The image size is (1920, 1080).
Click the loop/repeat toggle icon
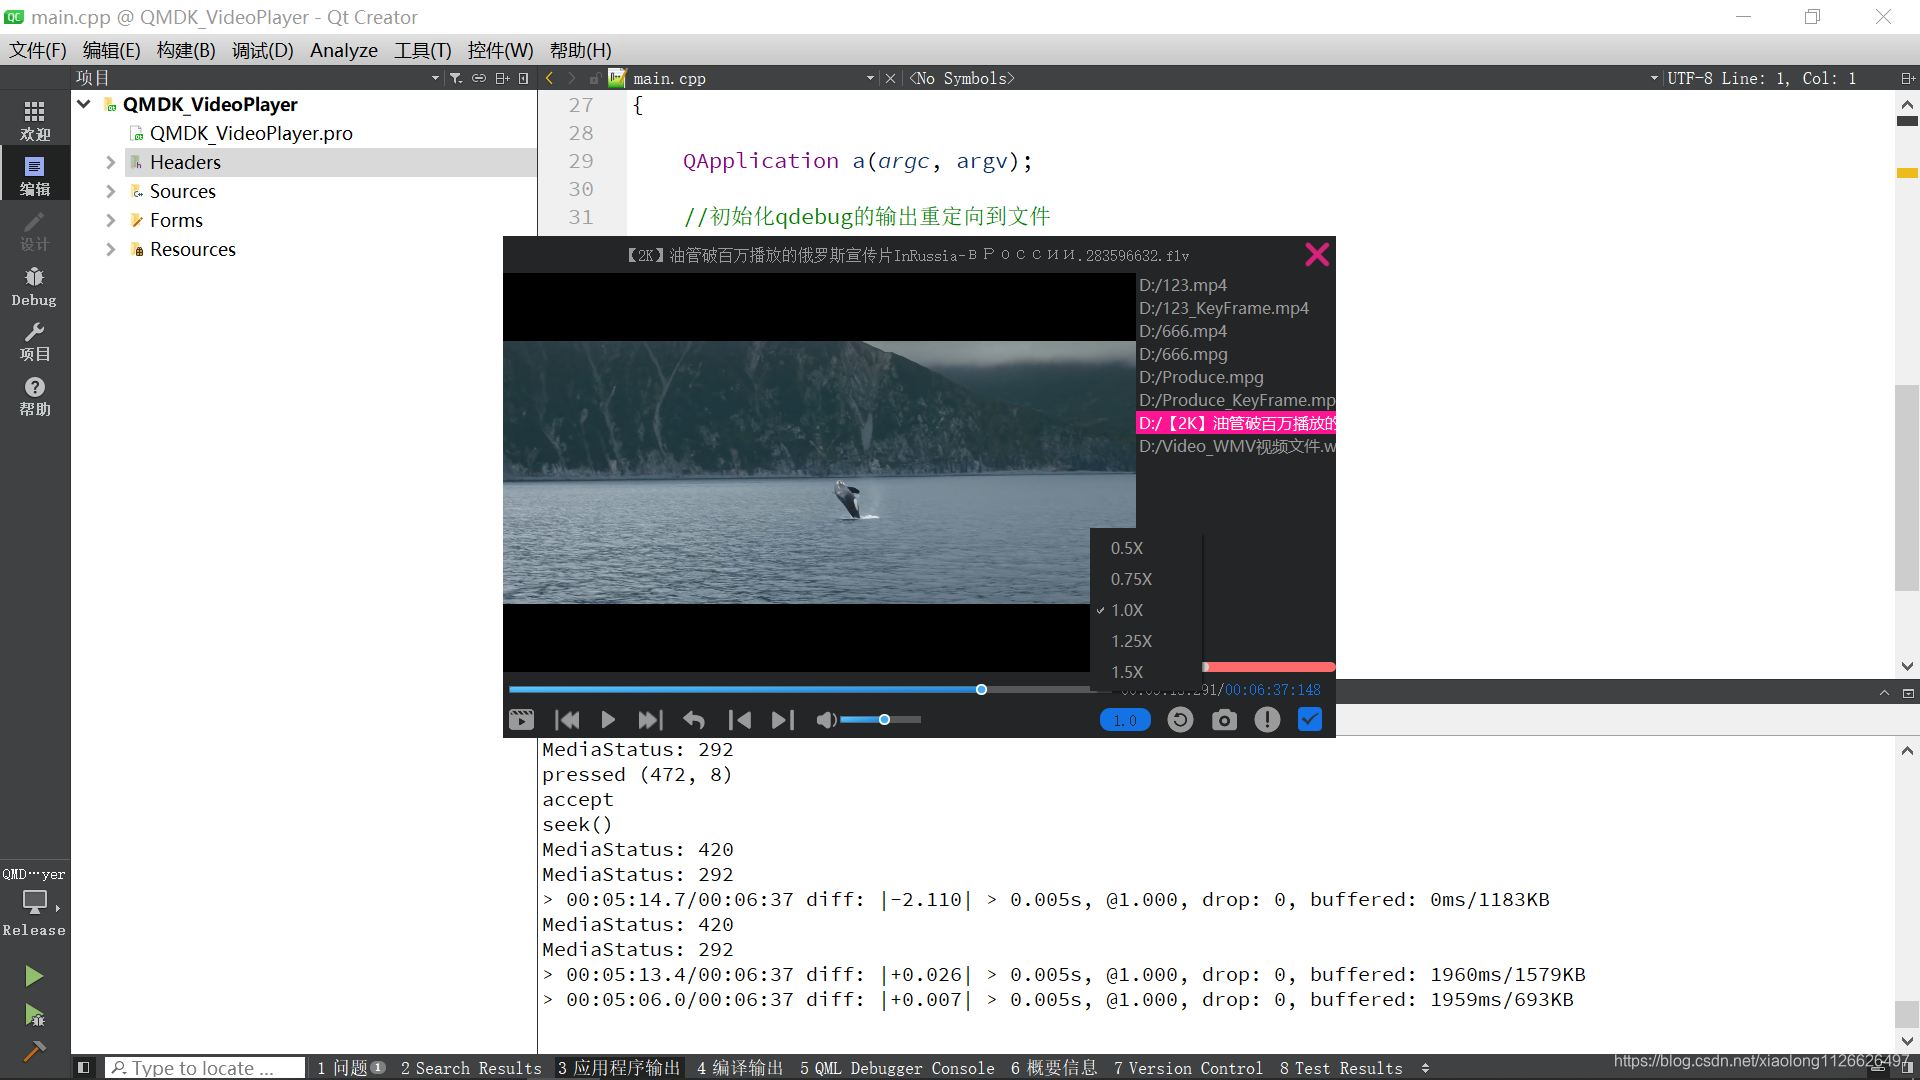tap(1180, 720)
